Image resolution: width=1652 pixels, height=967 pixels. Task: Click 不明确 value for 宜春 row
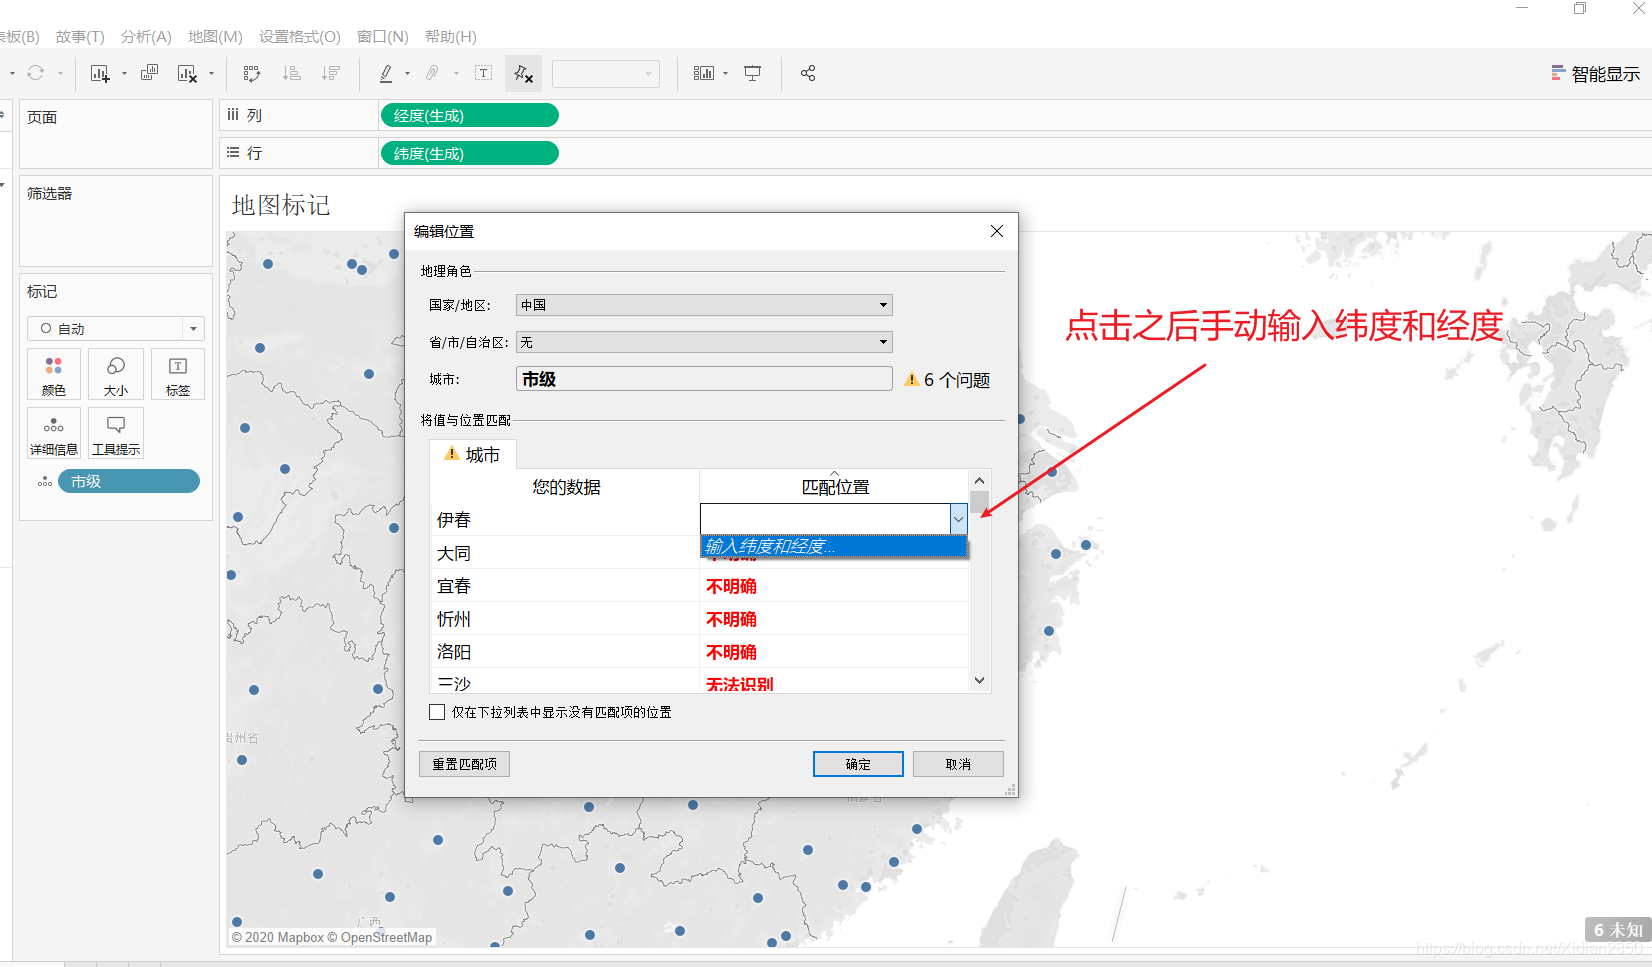click(x=732, y=586)
